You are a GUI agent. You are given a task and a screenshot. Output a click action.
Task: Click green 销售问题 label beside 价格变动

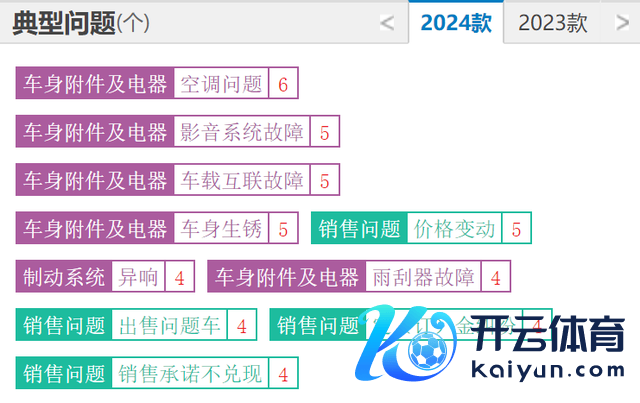click(358, 229)
